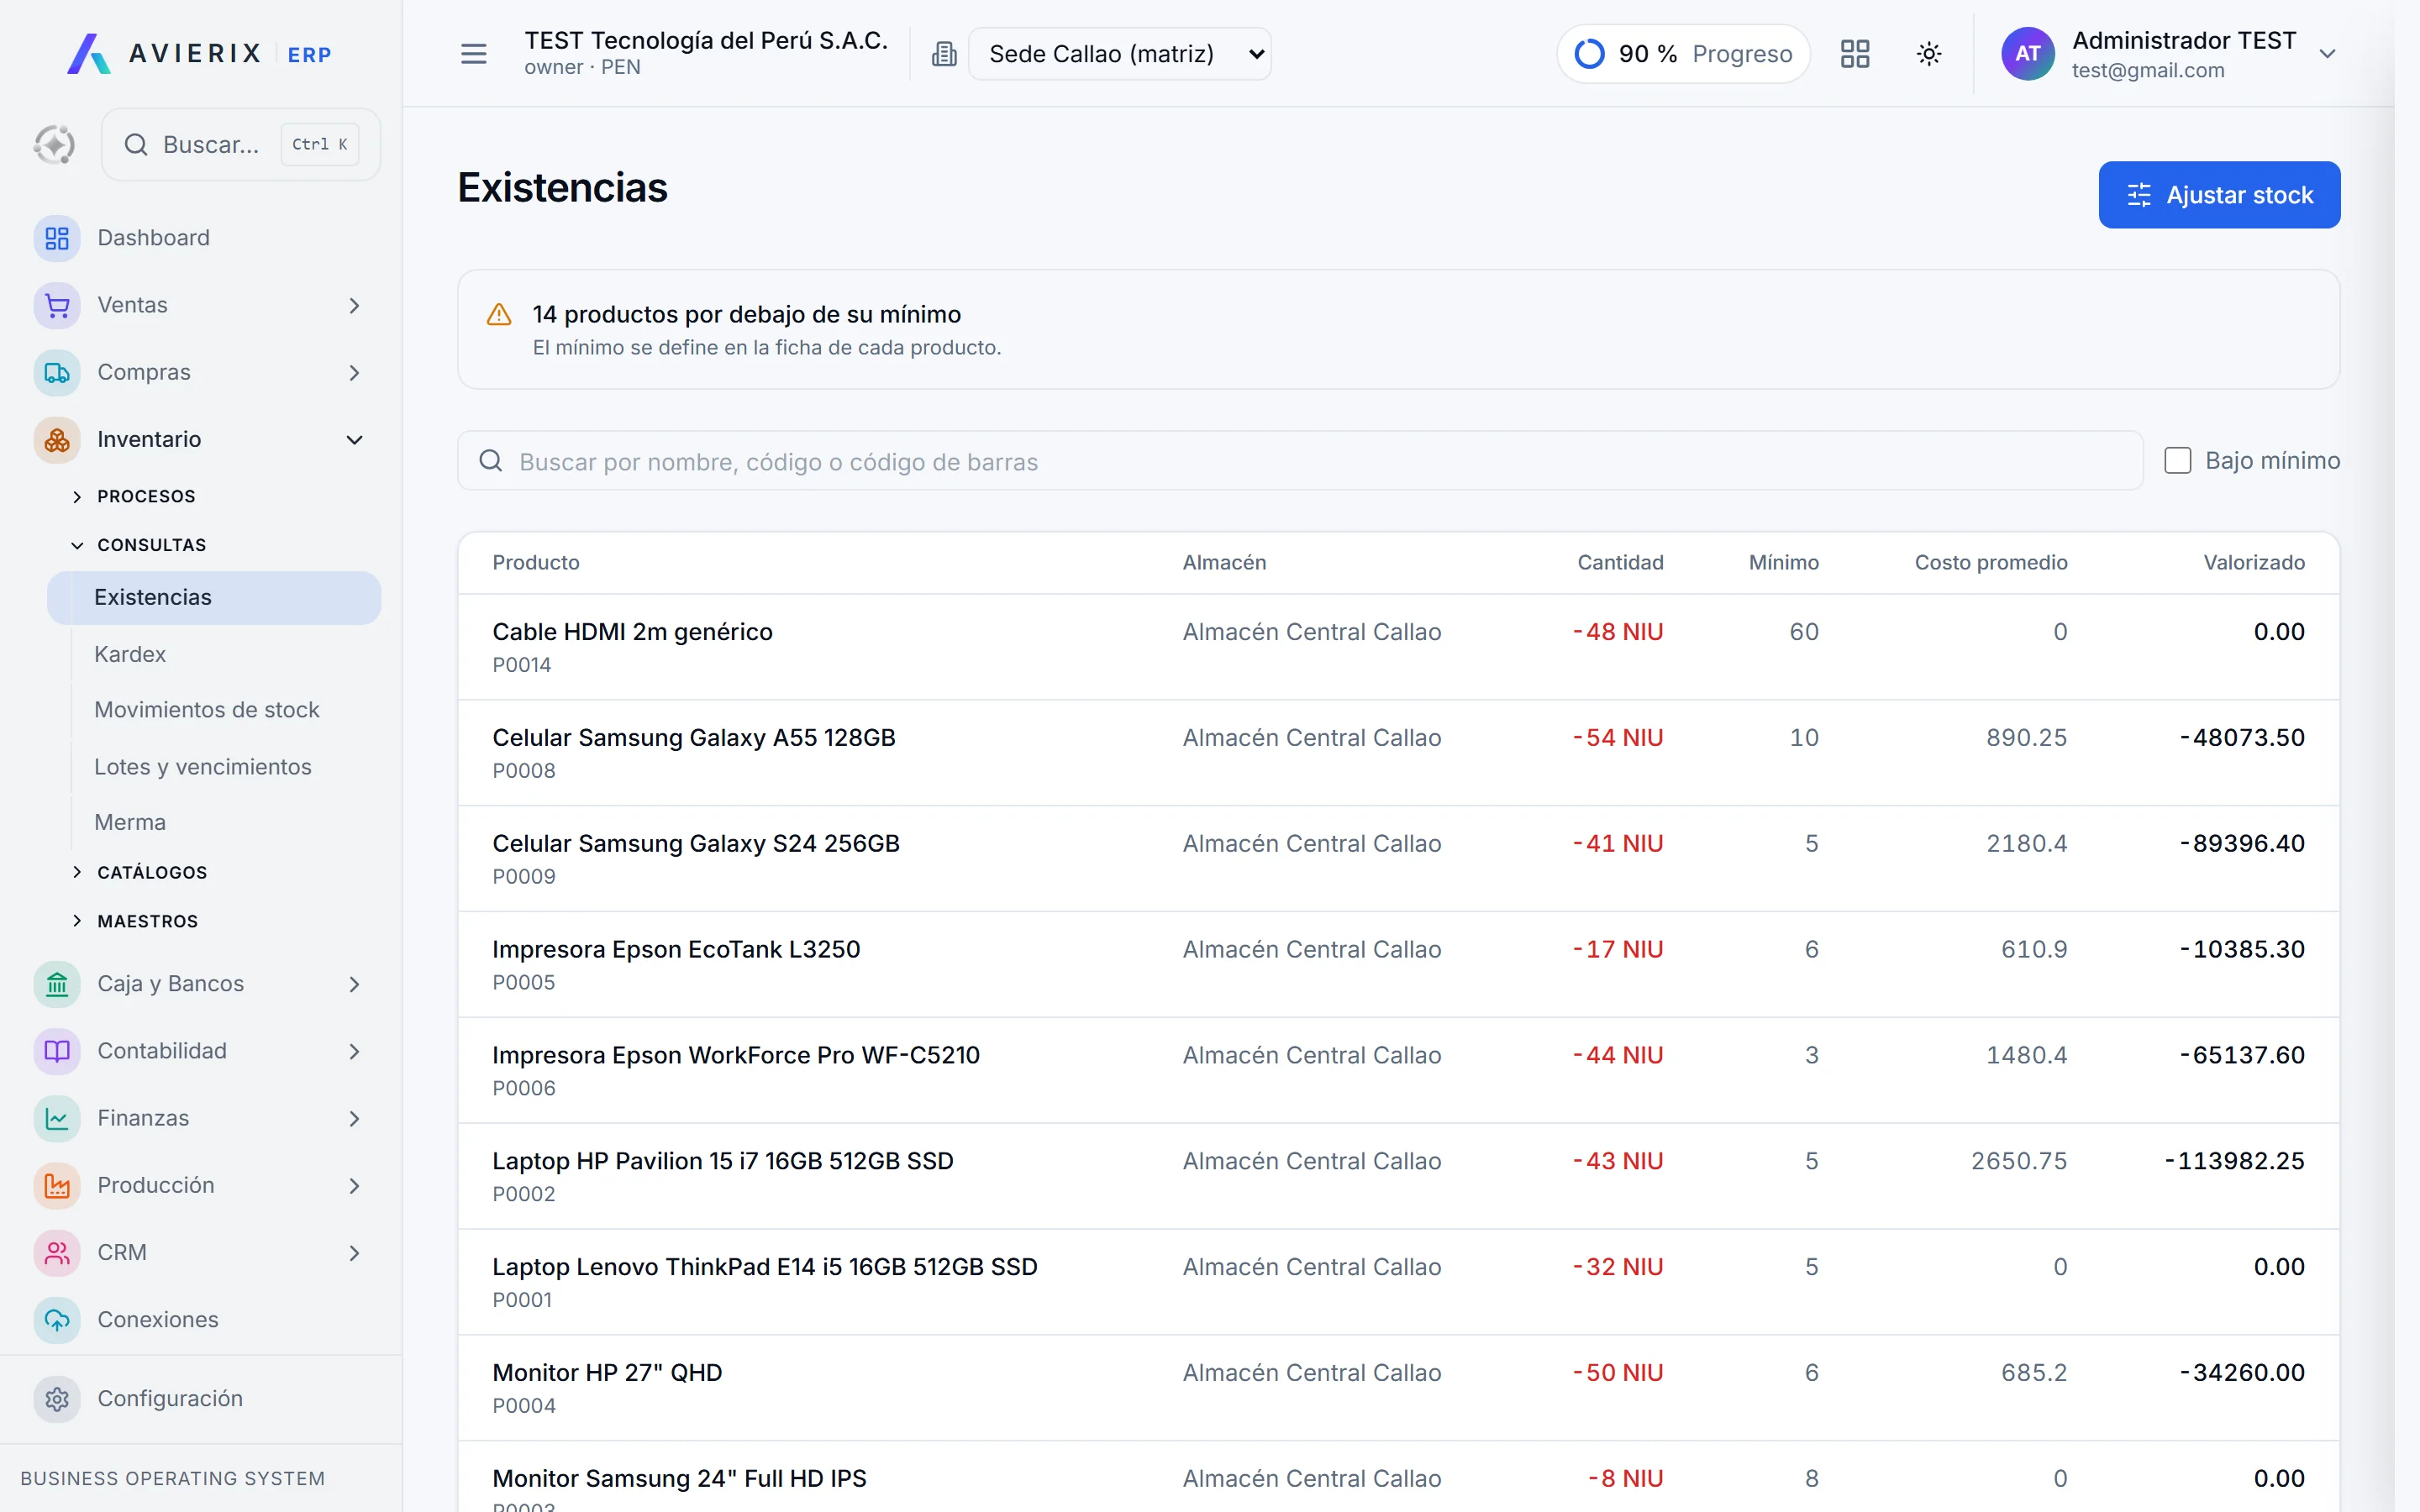This screenshot has height=1512, width=2420.
Task: Collapse the Inventario menu chevron
Action: tap(354, 440)
